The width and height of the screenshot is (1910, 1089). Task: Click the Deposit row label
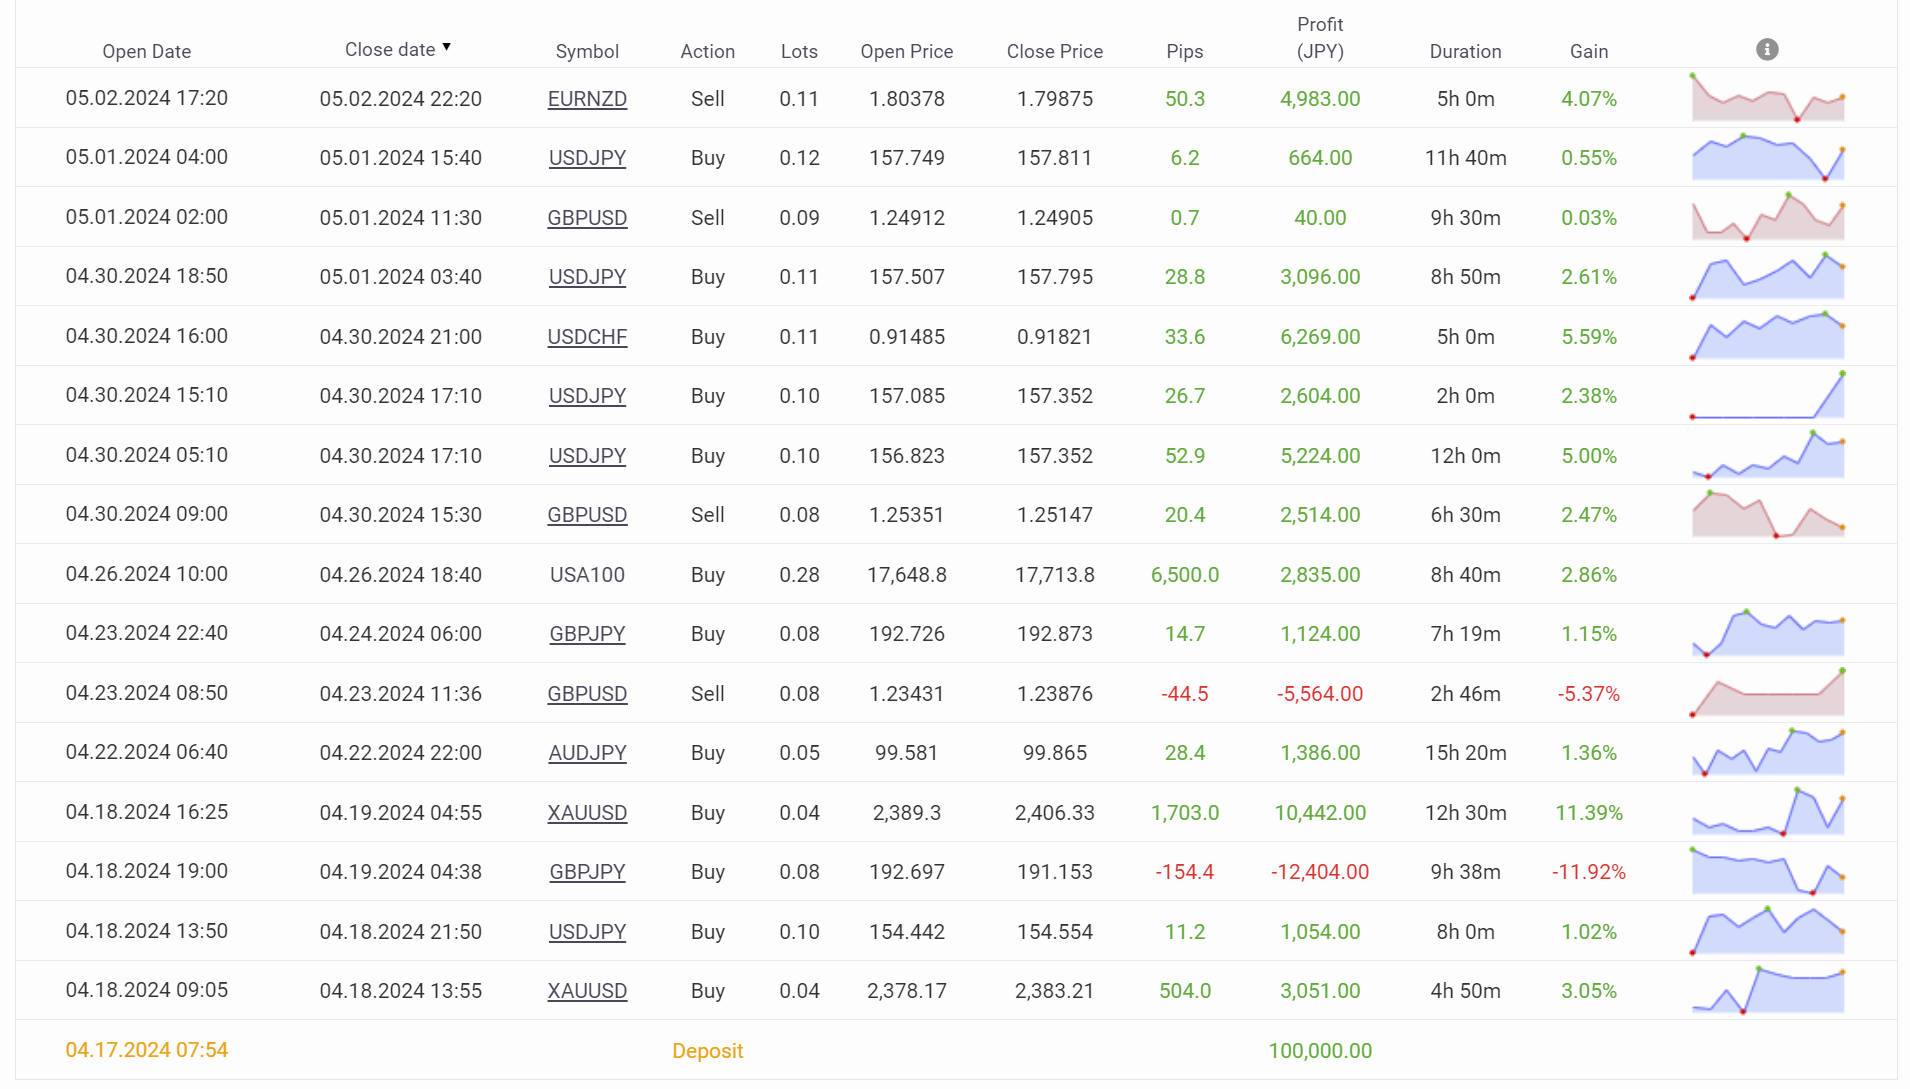[x=707, y=1051]
